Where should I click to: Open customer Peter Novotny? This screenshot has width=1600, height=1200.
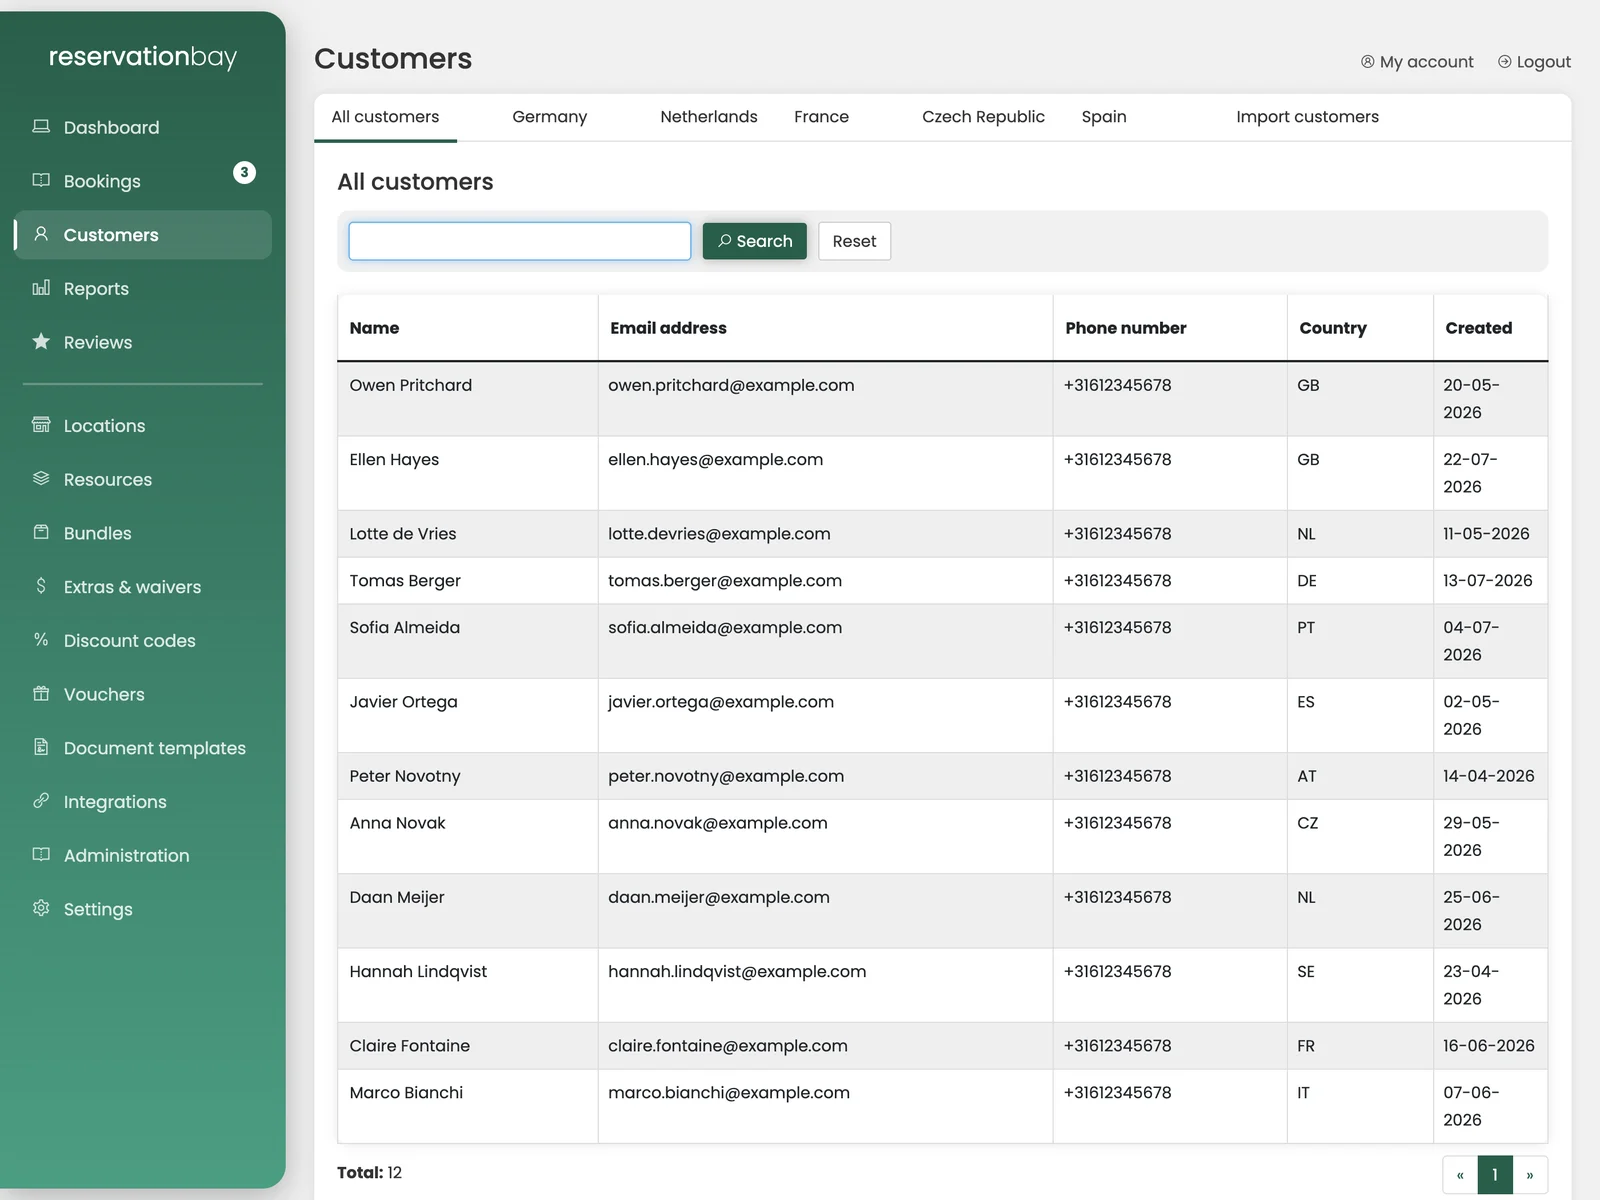405,776
